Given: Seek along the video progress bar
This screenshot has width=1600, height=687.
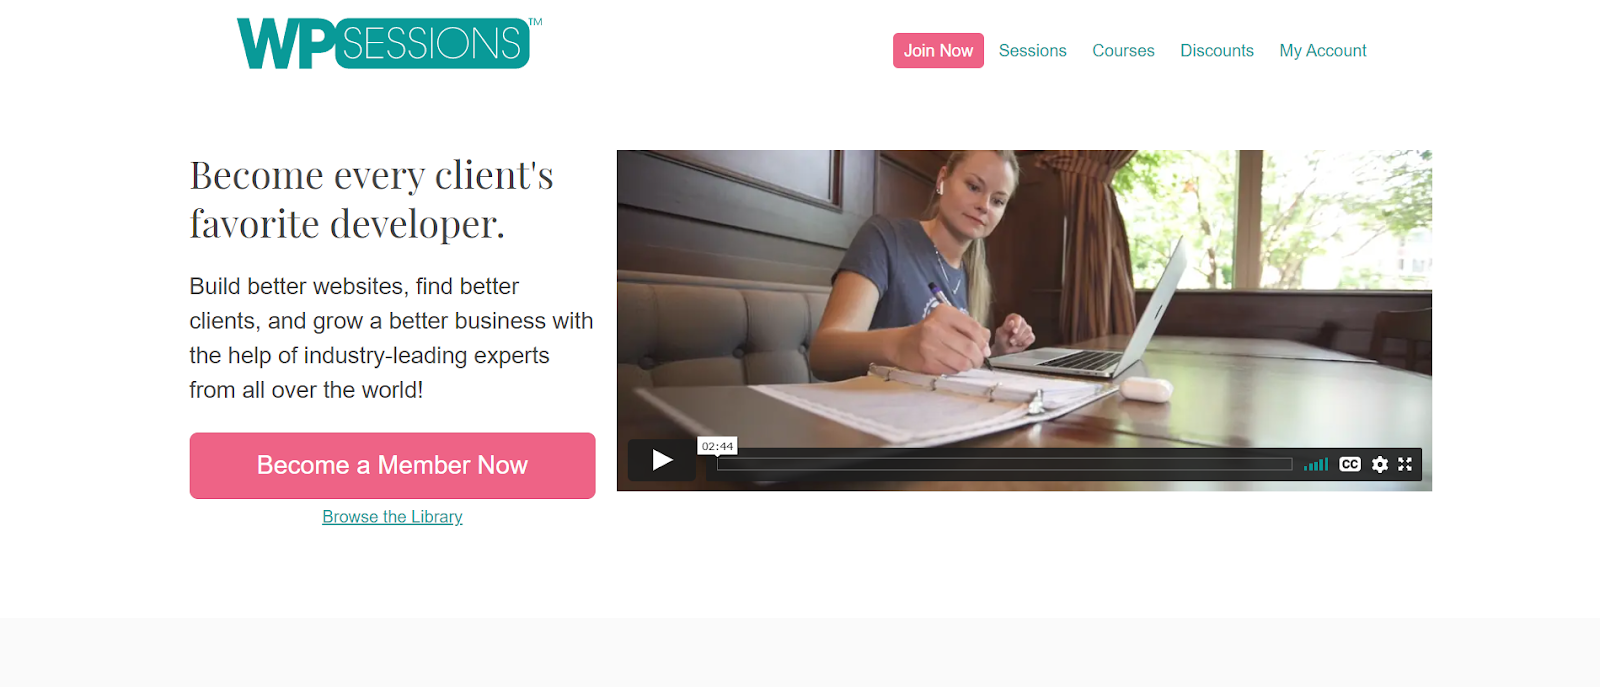Looking at the screenshot, I should pos(1004,464).
